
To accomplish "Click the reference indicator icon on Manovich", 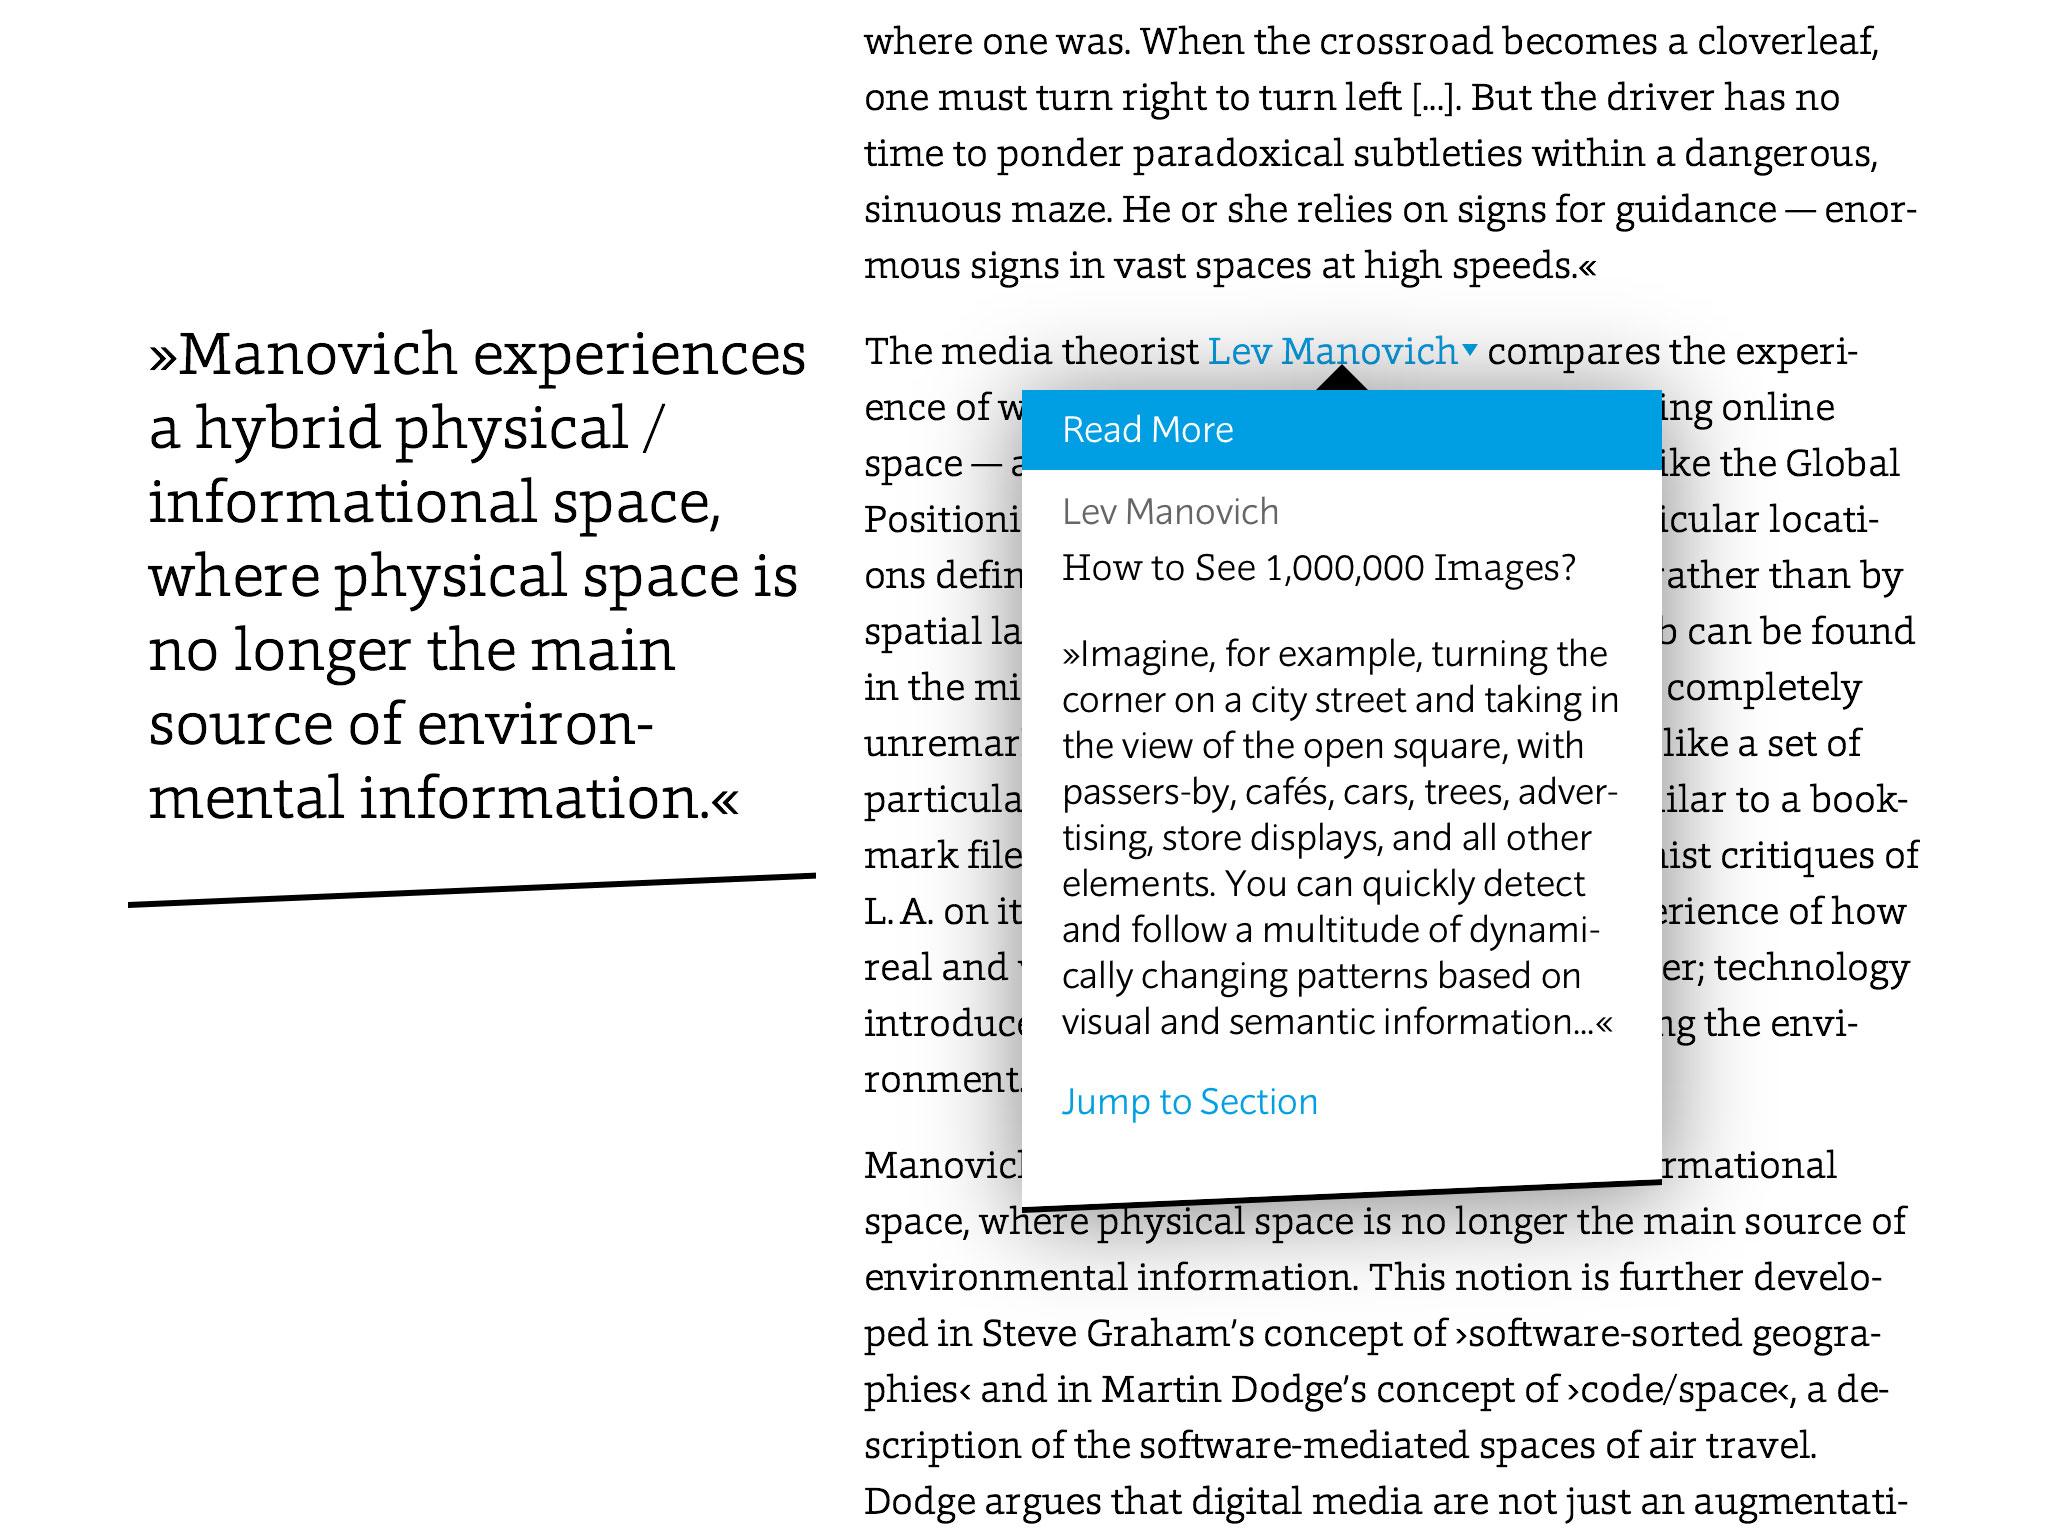I will pos(1466,352).
